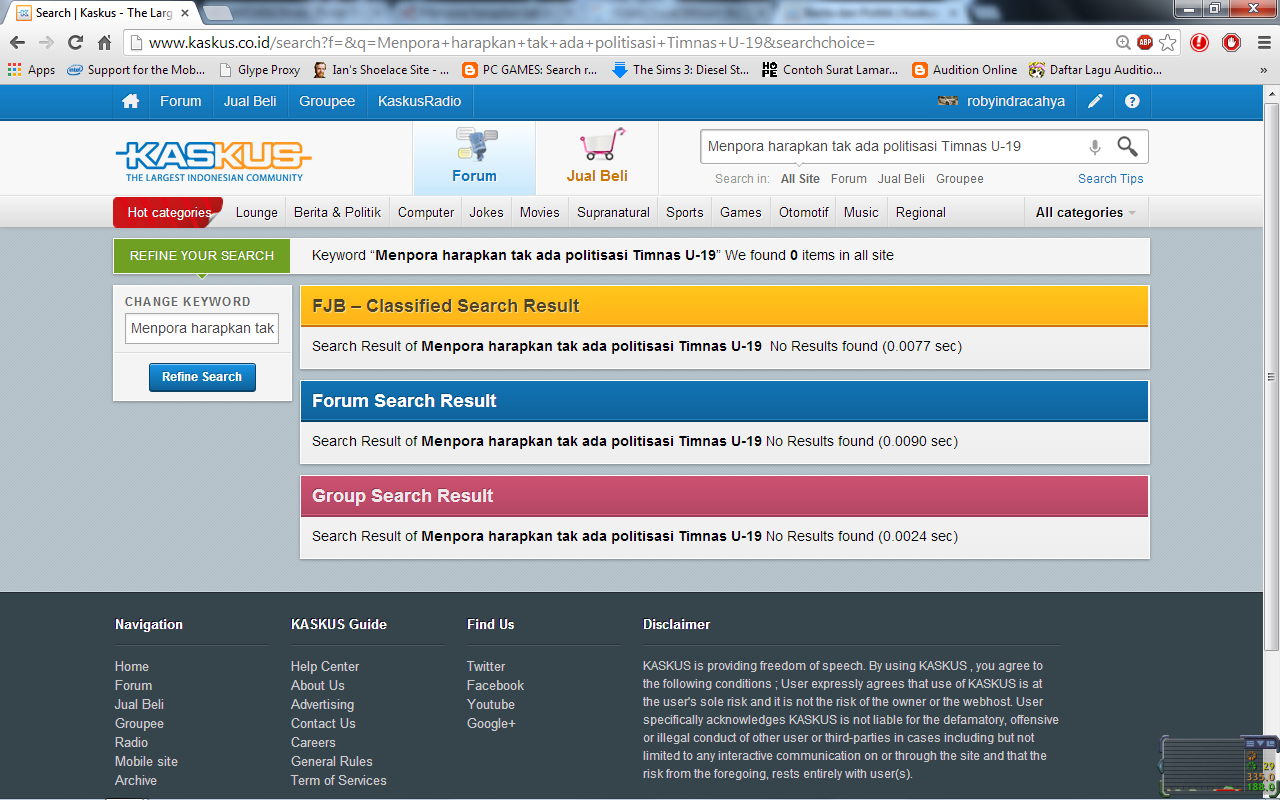1280x800 pixels.
Task: Click Forum Search Result header
Action: [725, 401]
